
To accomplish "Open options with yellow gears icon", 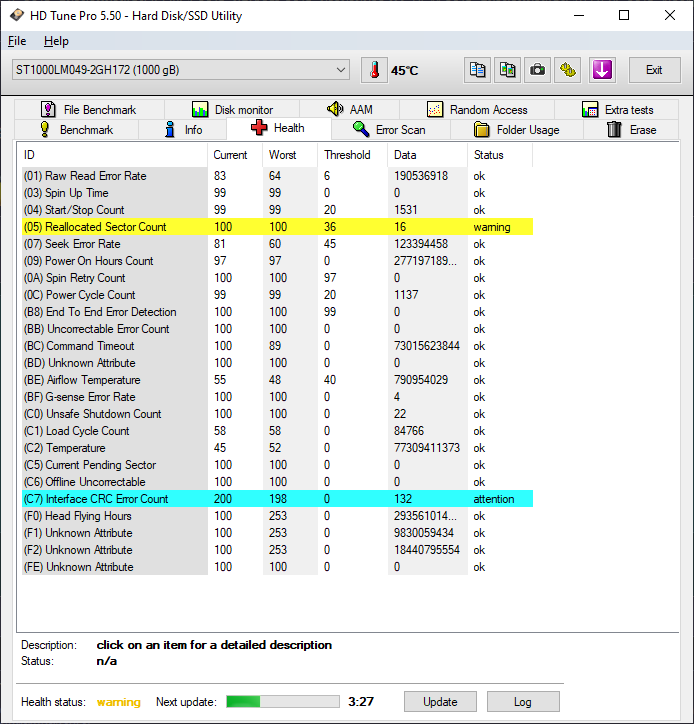I will [567, 70].
